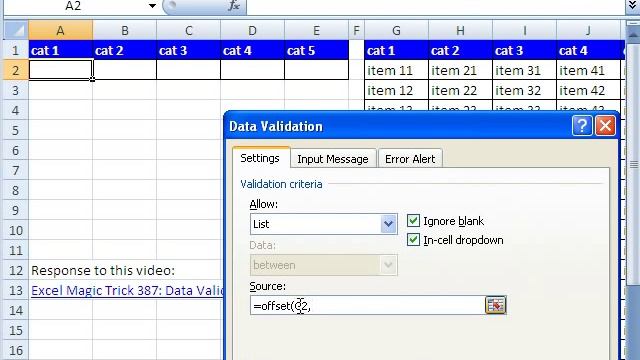Image resolution: width=640 pixels, height=360 pixels.
Task: Open the disabled Data between dropdown
Action: (388, 265)
